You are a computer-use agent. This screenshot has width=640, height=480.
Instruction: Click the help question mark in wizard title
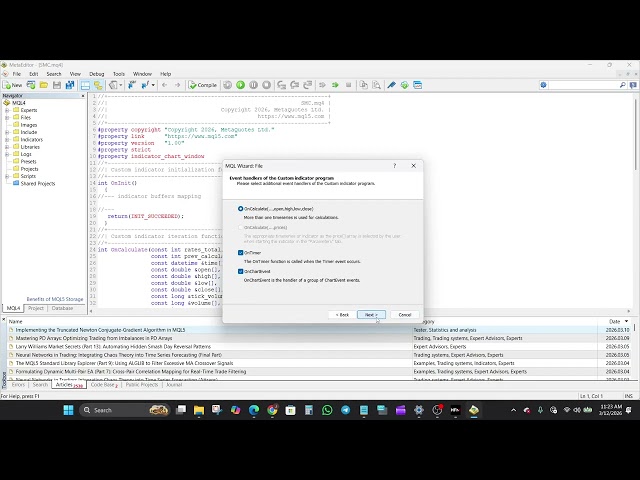coord(395,166)
